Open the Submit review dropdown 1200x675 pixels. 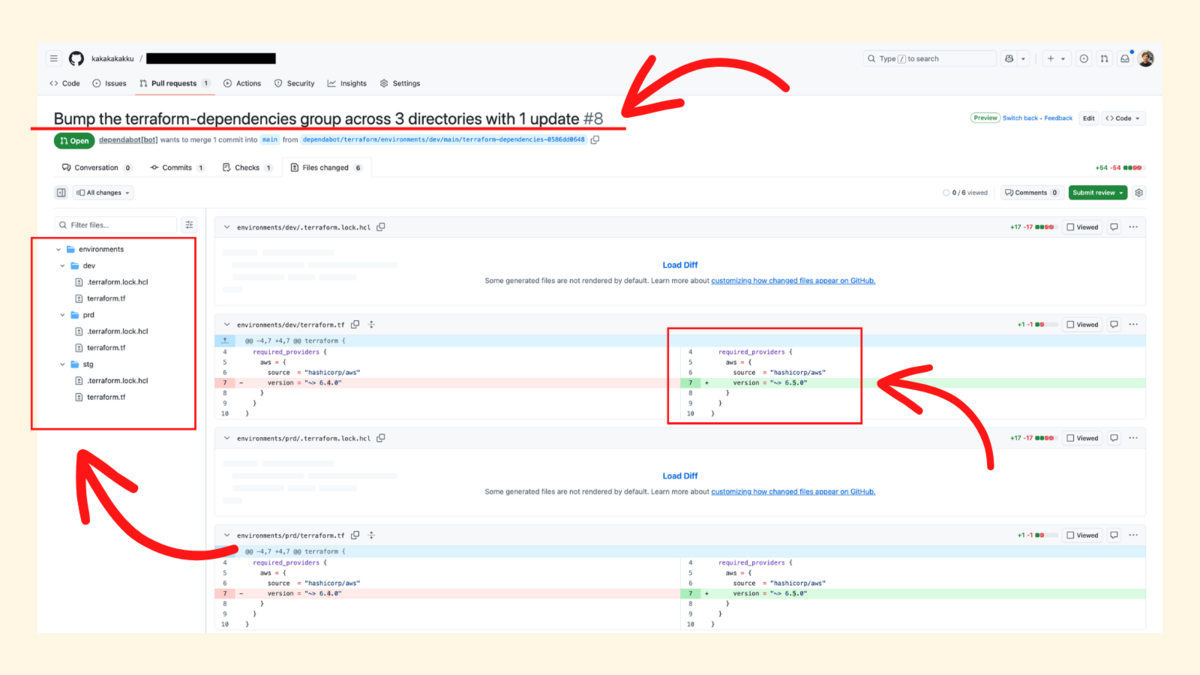pyautogui.click(x=1098, y=193)
